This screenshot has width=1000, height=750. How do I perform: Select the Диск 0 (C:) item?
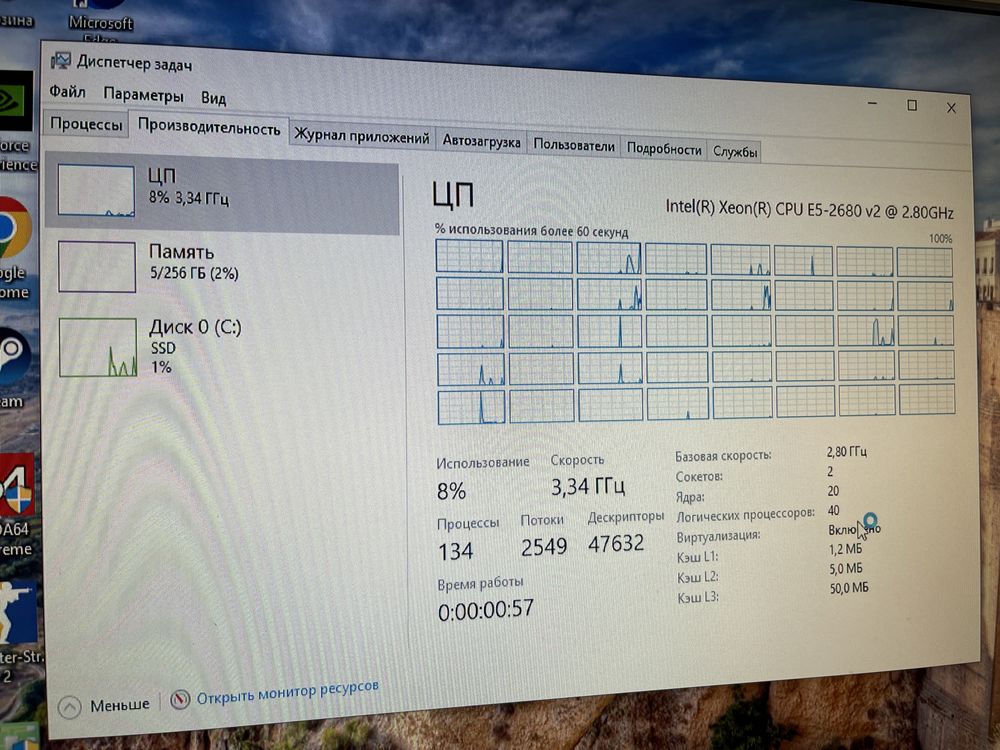(x=222, y=347)
